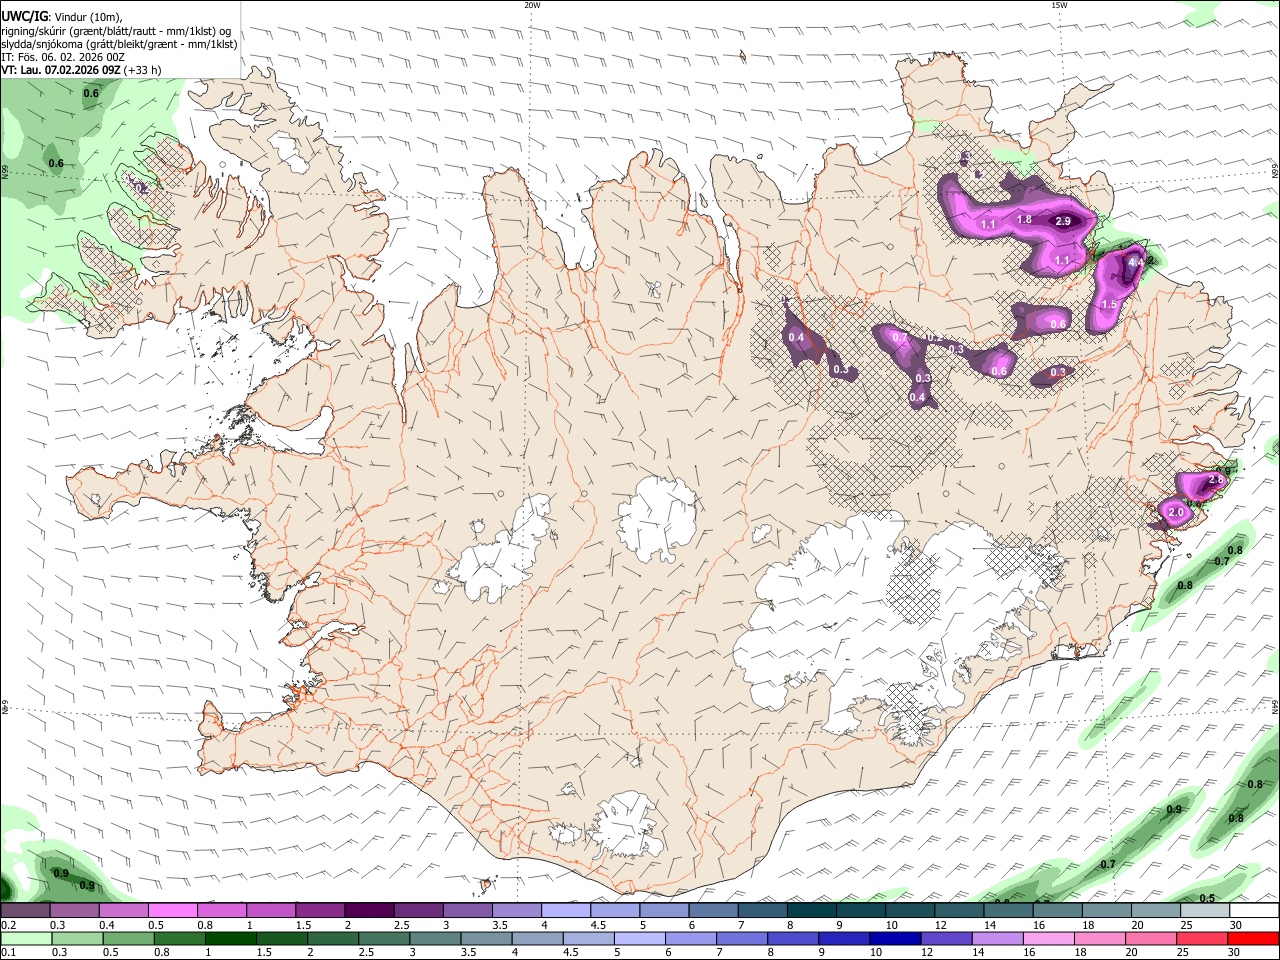Click the 20W longitude label
Screen dimensions: 1280x960
pos(532,5)
